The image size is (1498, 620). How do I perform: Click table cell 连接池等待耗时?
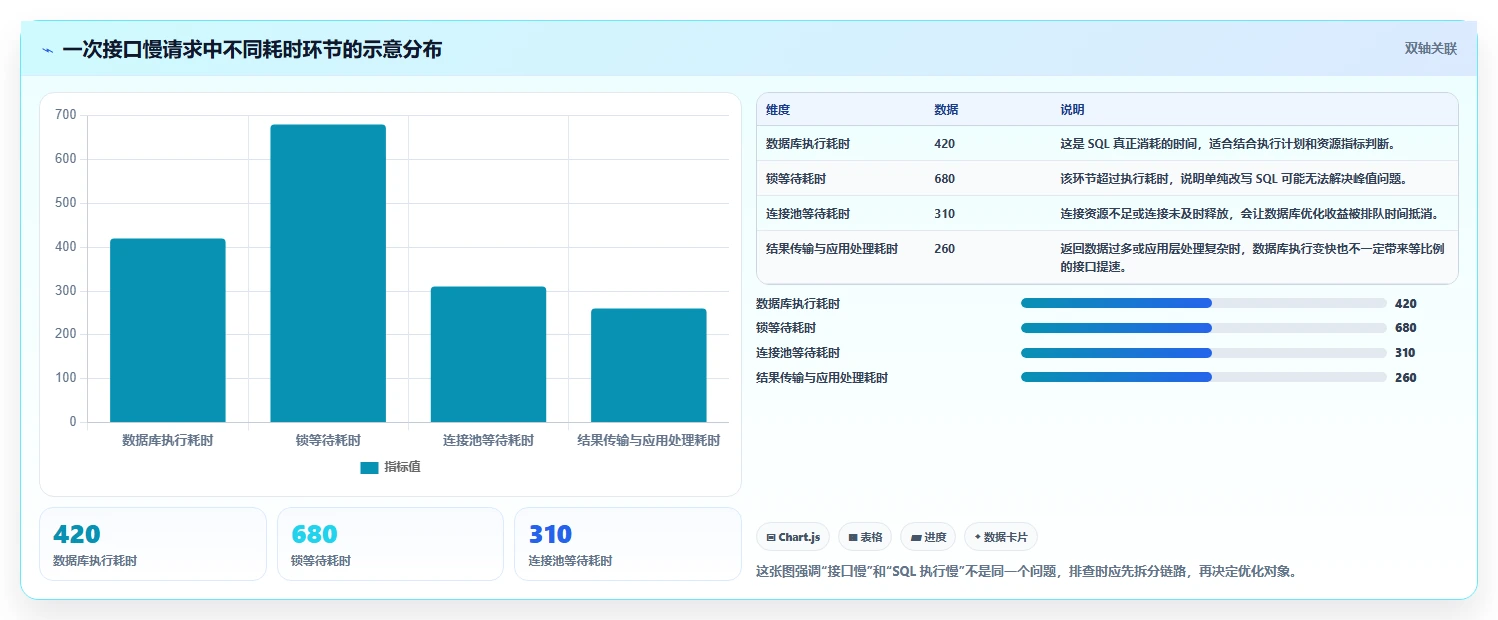coord(808,214)
